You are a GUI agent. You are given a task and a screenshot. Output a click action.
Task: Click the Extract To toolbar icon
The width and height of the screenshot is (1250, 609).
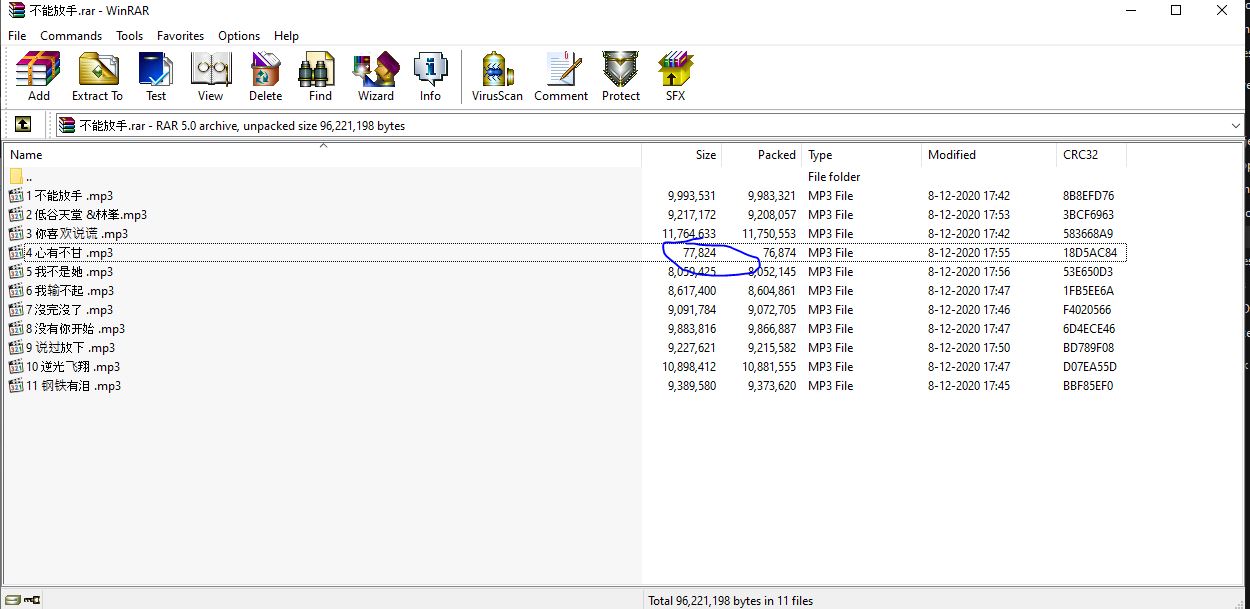[x=97, y=76]
